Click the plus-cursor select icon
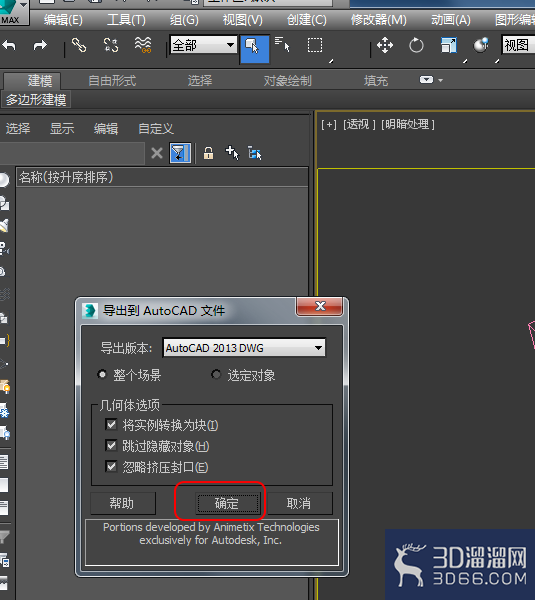This screenshot has height=600, width=535. pos(232,153)
